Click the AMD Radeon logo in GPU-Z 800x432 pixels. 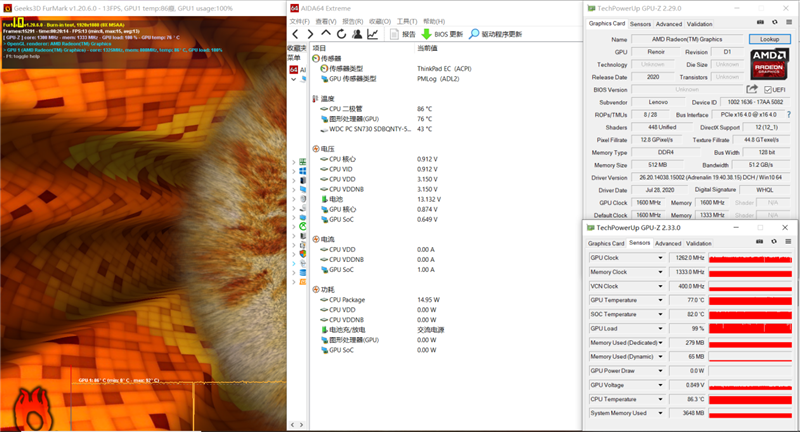[769, 64]
